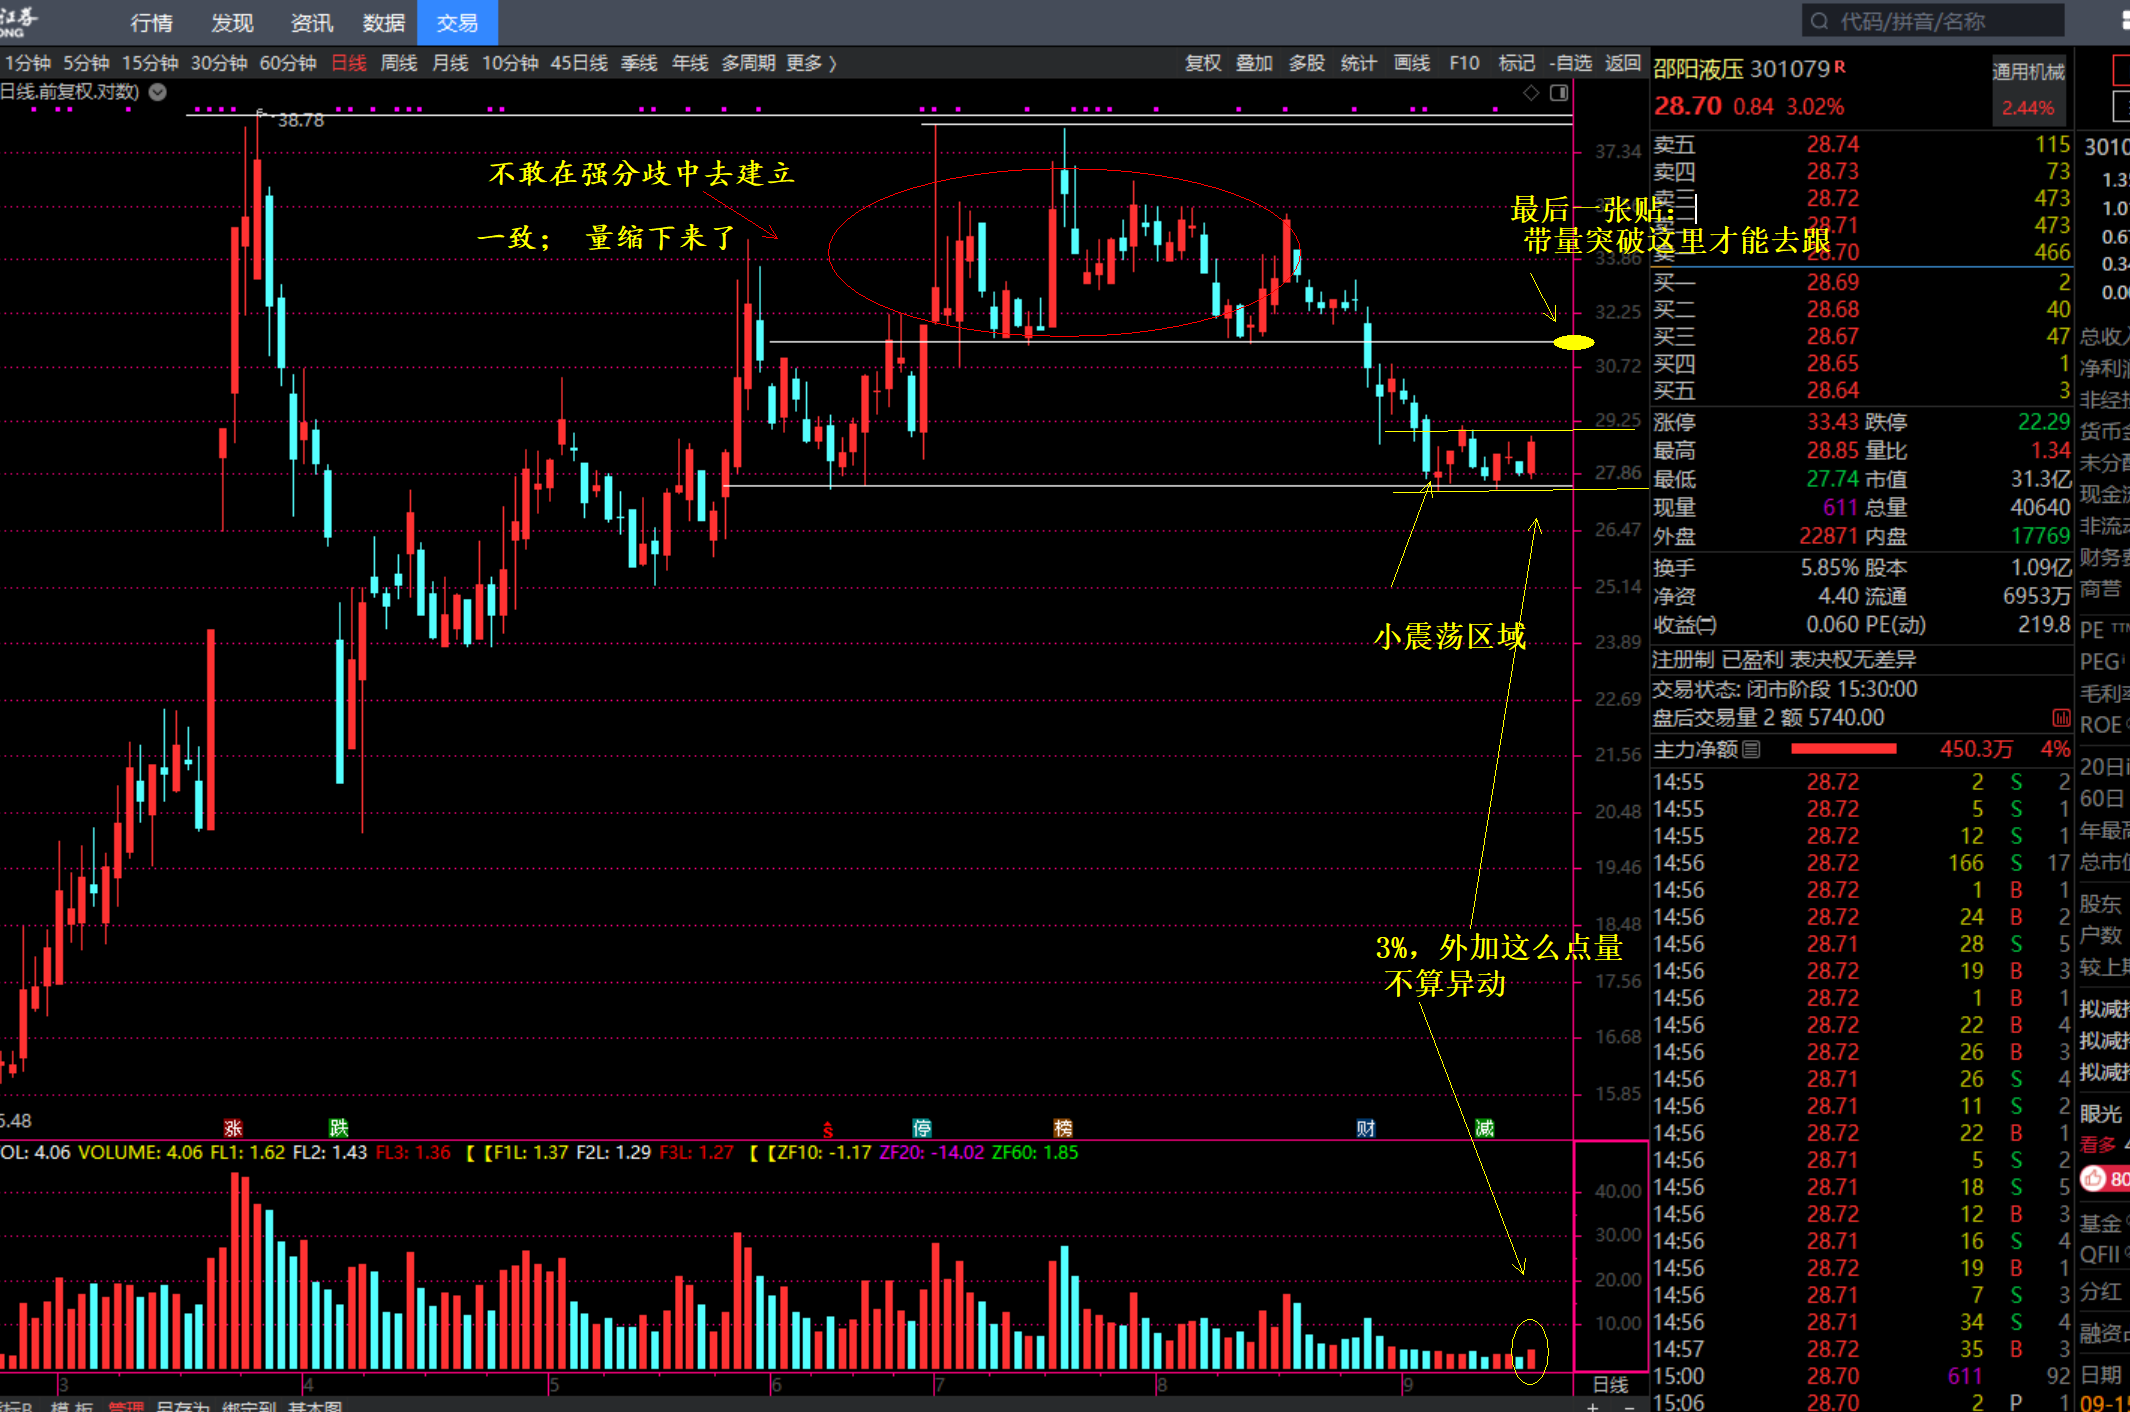Image resolution: width=2130 pixels, height=1412 pixels.
Task: Click the green 减 event marker
Action: click(1485, 1128)
